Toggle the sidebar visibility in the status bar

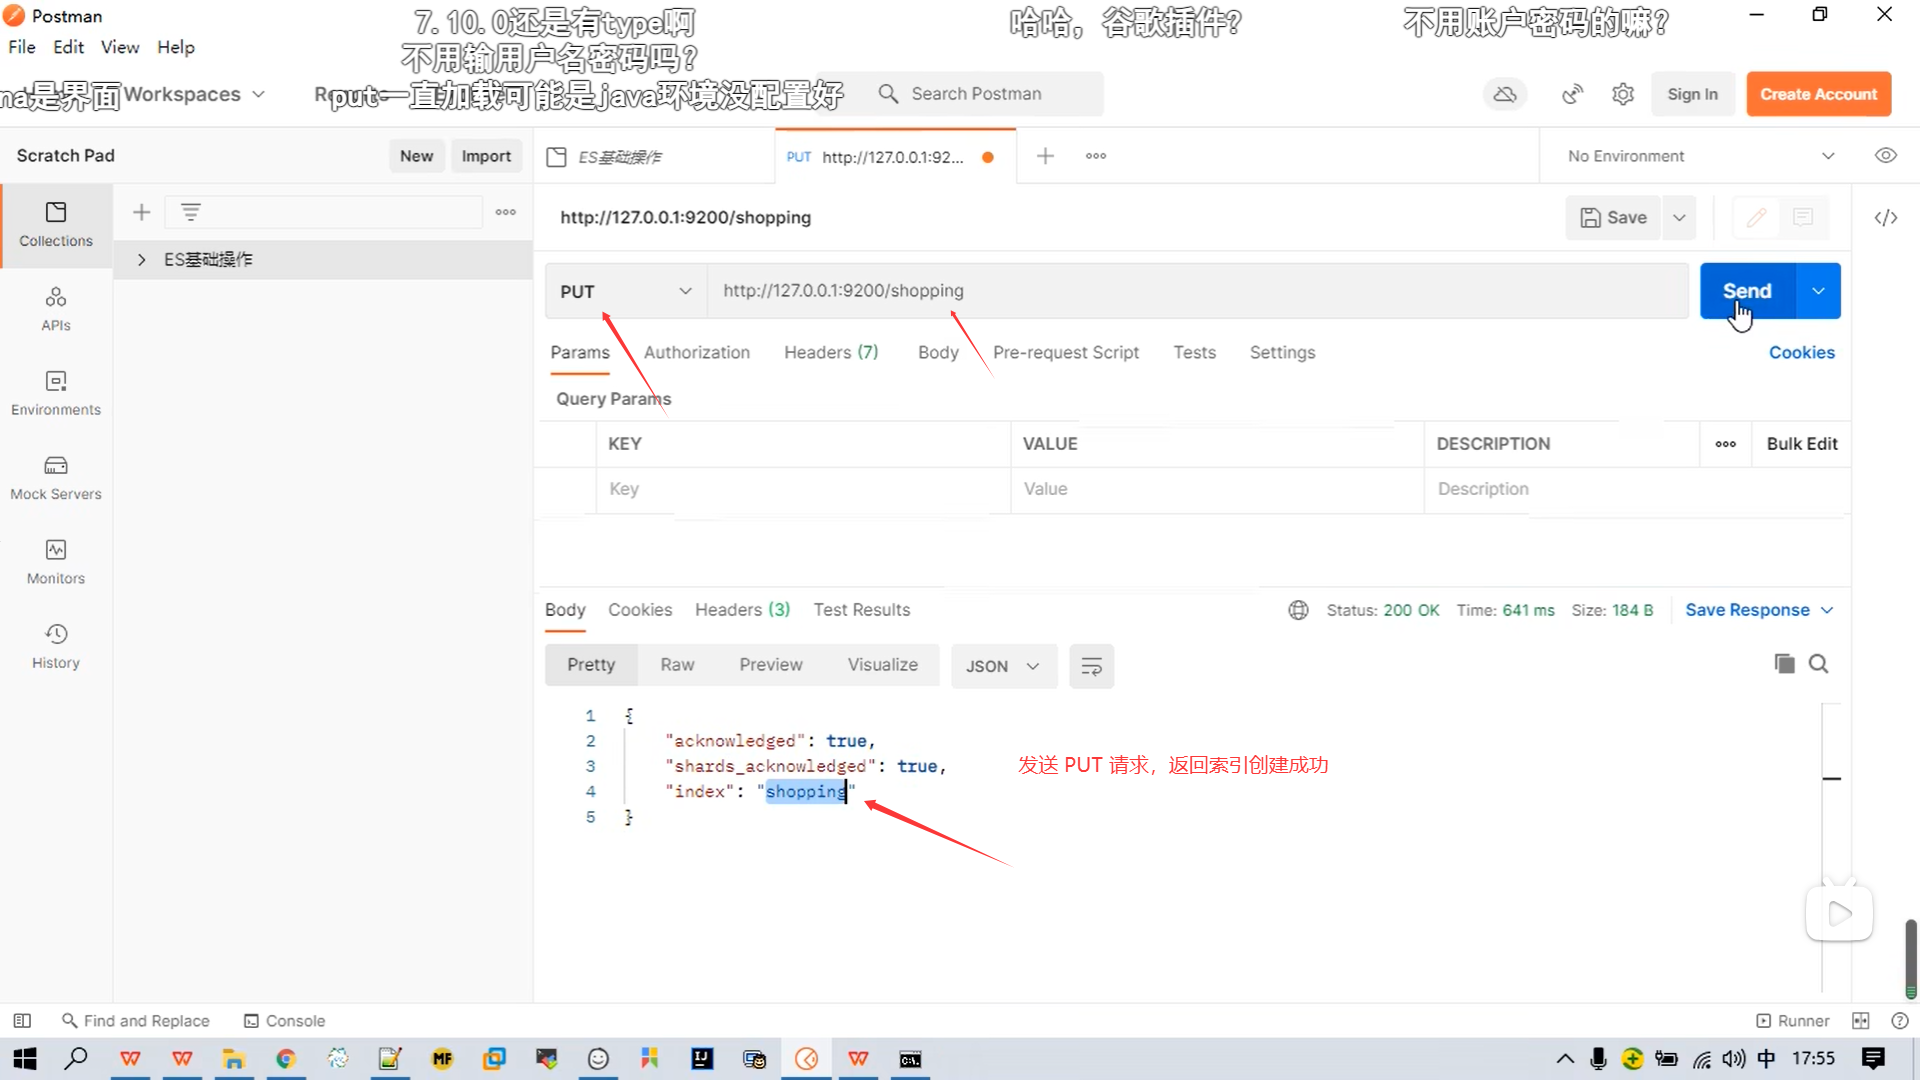[22, 1021]
